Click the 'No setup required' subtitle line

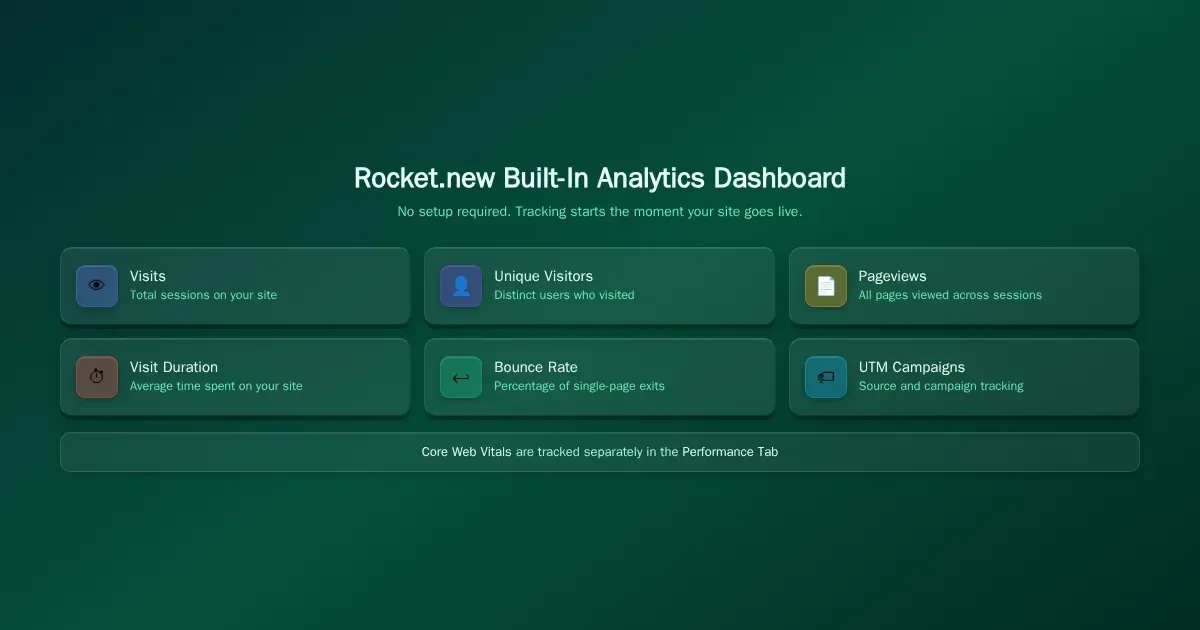(x=600, y=212)
